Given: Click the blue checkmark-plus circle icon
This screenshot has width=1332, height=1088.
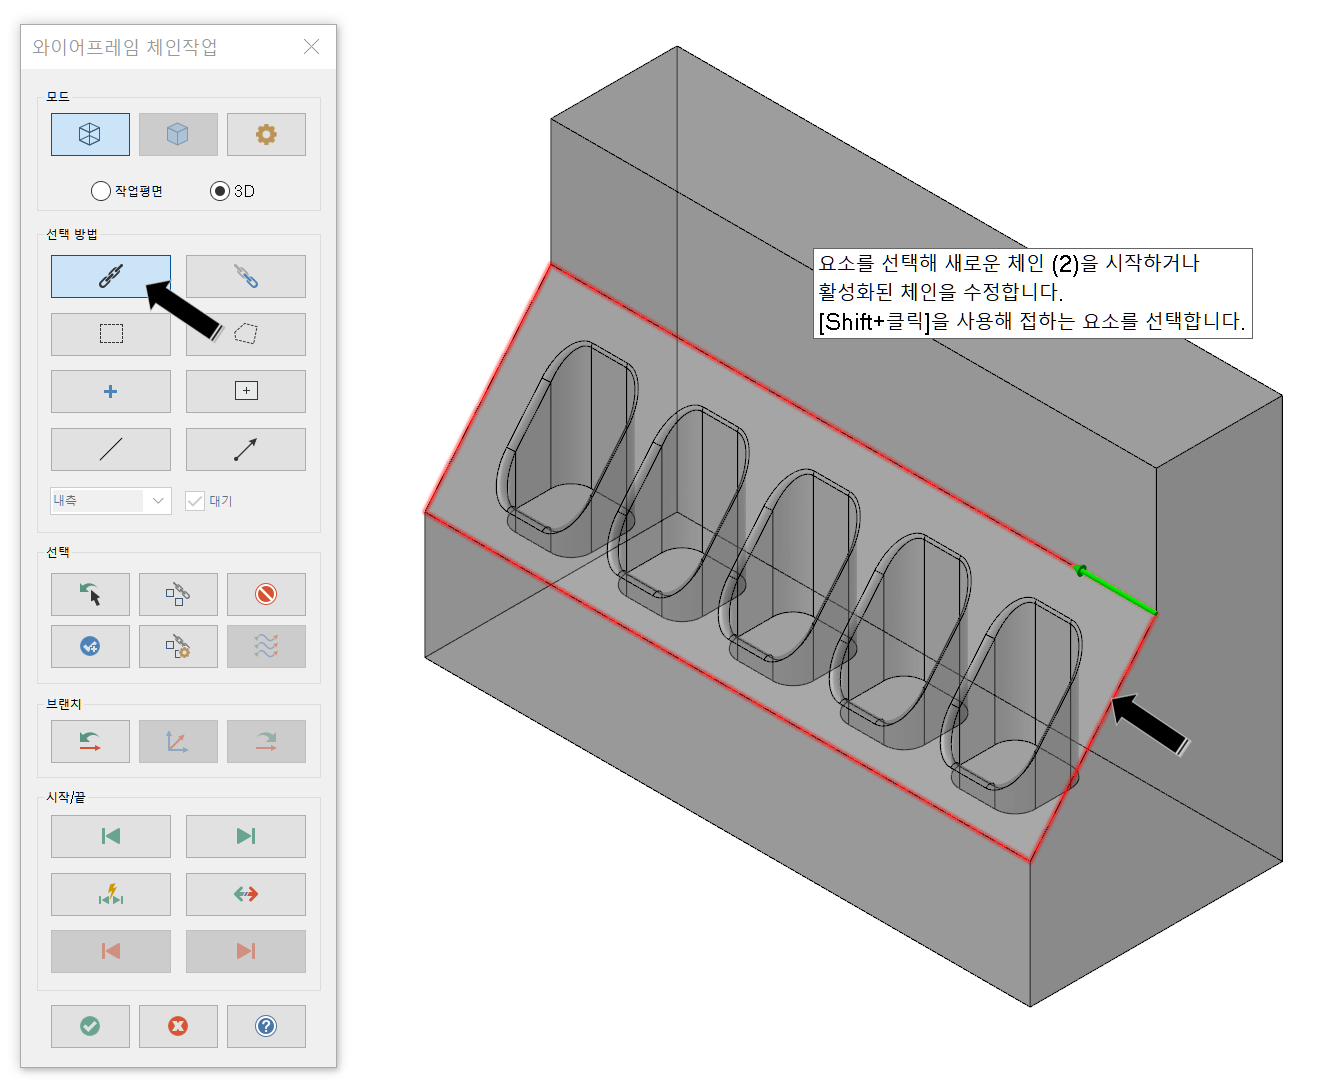Looking at the screenshot, I should click(x=90, y=646).
